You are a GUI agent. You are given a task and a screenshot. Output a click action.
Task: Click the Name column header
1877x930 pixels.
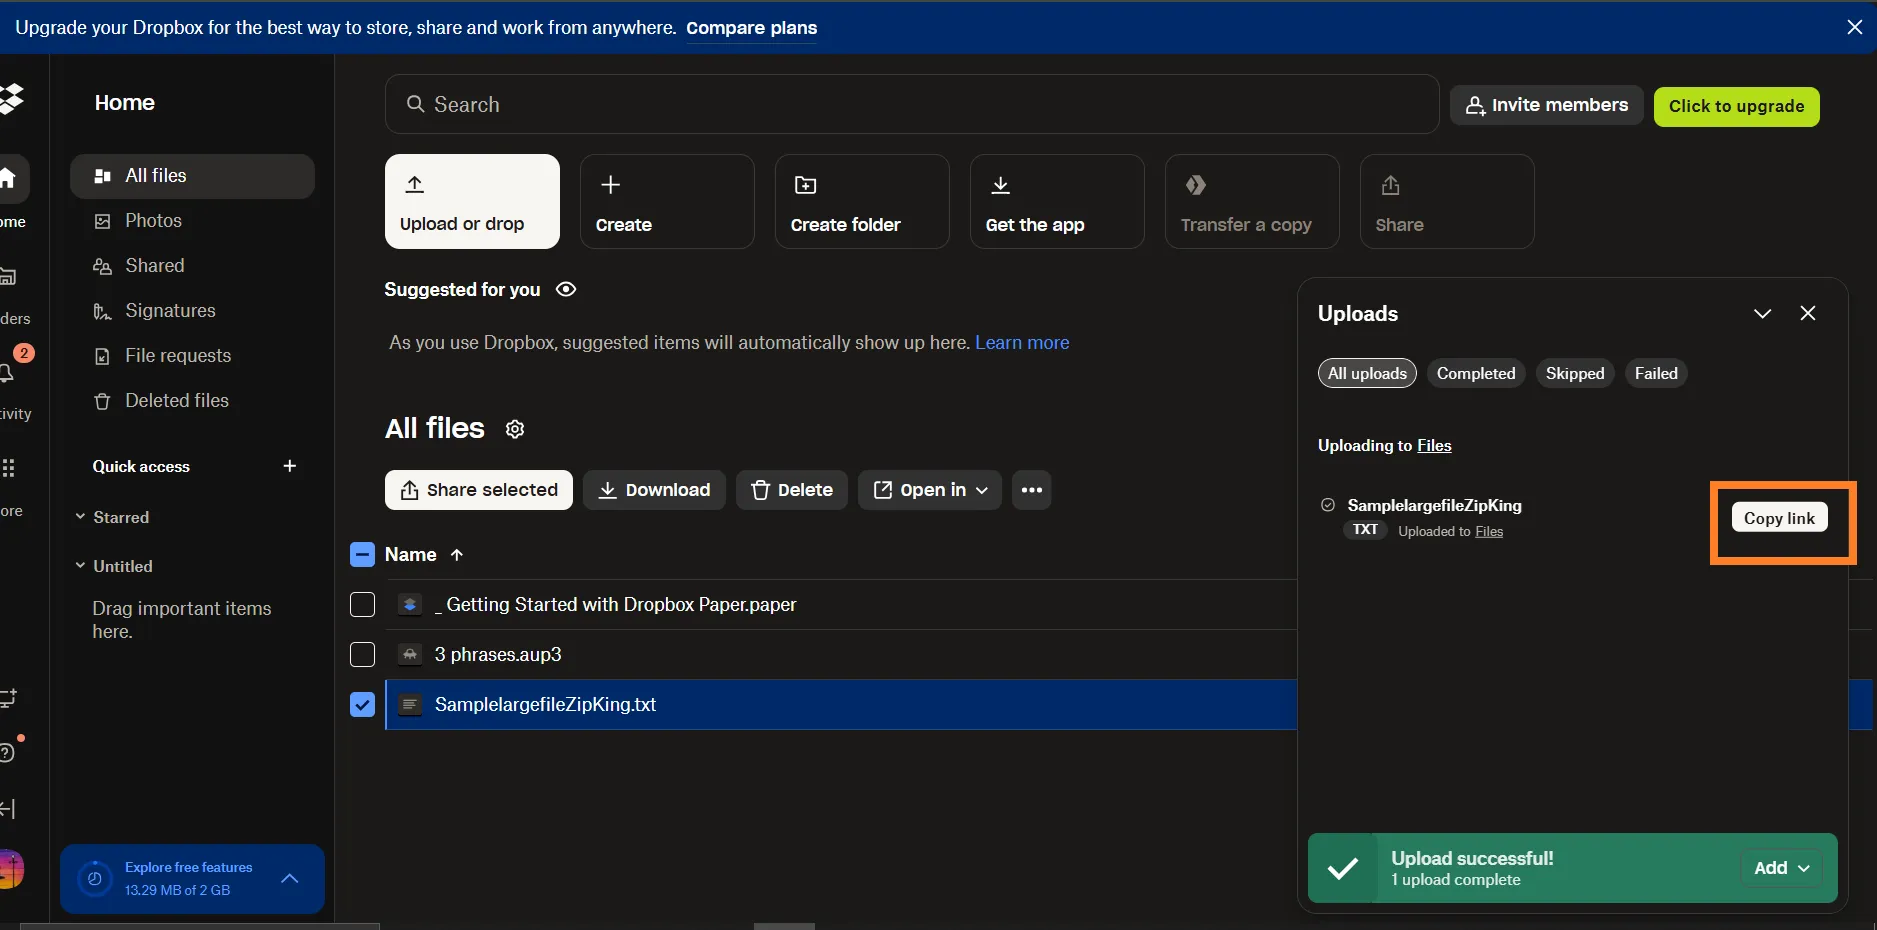411,555
